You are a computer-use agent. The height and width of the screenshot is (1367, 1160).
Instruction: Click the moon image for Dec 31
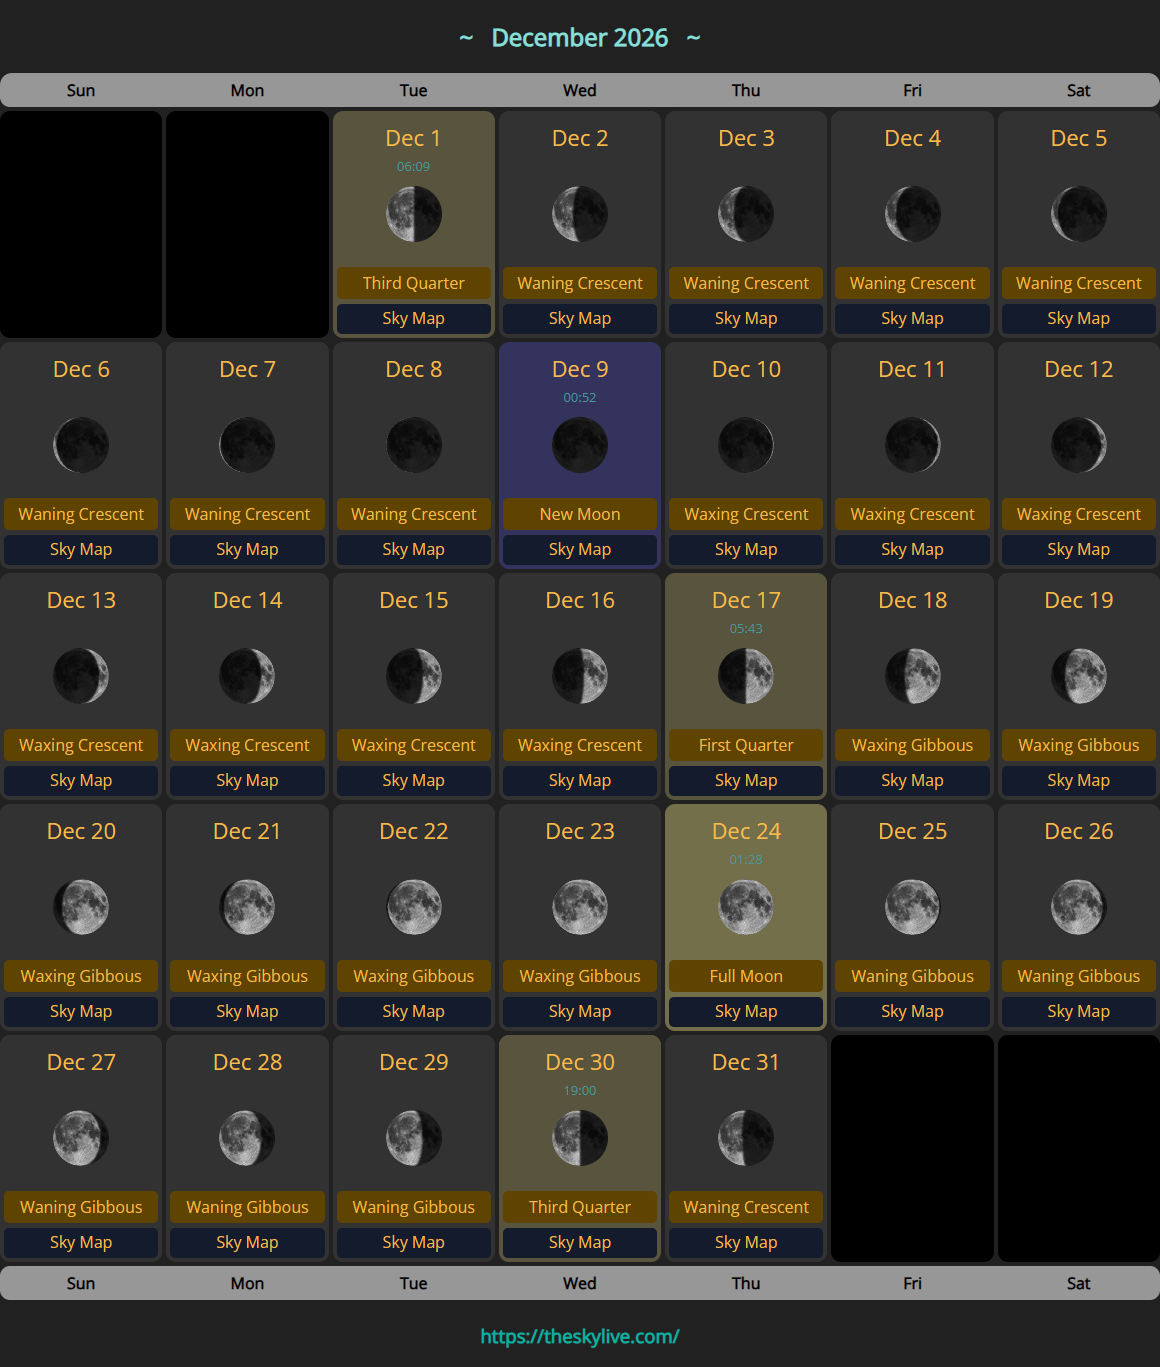pyautogui.click(x=745, y=1138)
